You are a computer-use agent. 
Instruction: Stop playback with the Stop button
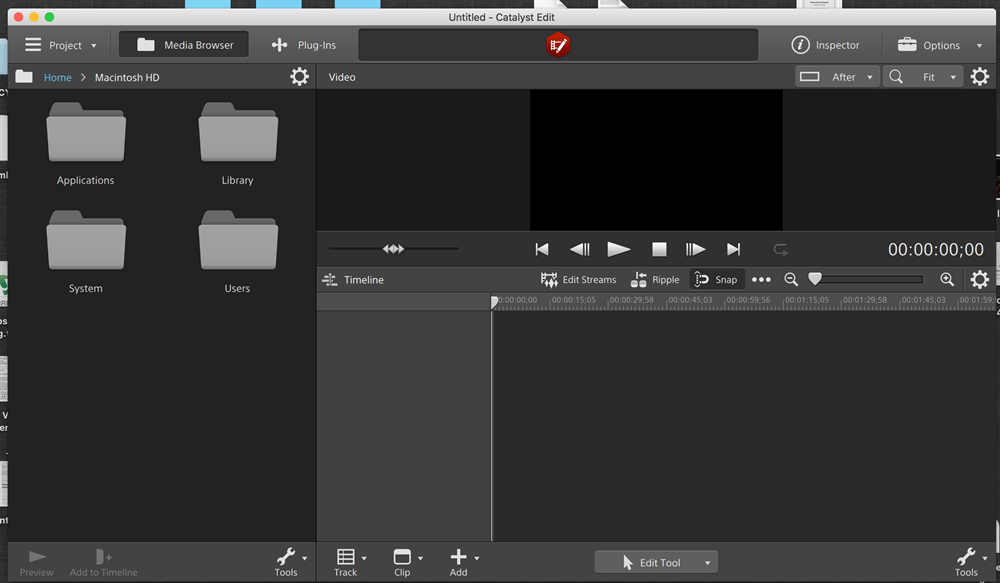point(659,249)
